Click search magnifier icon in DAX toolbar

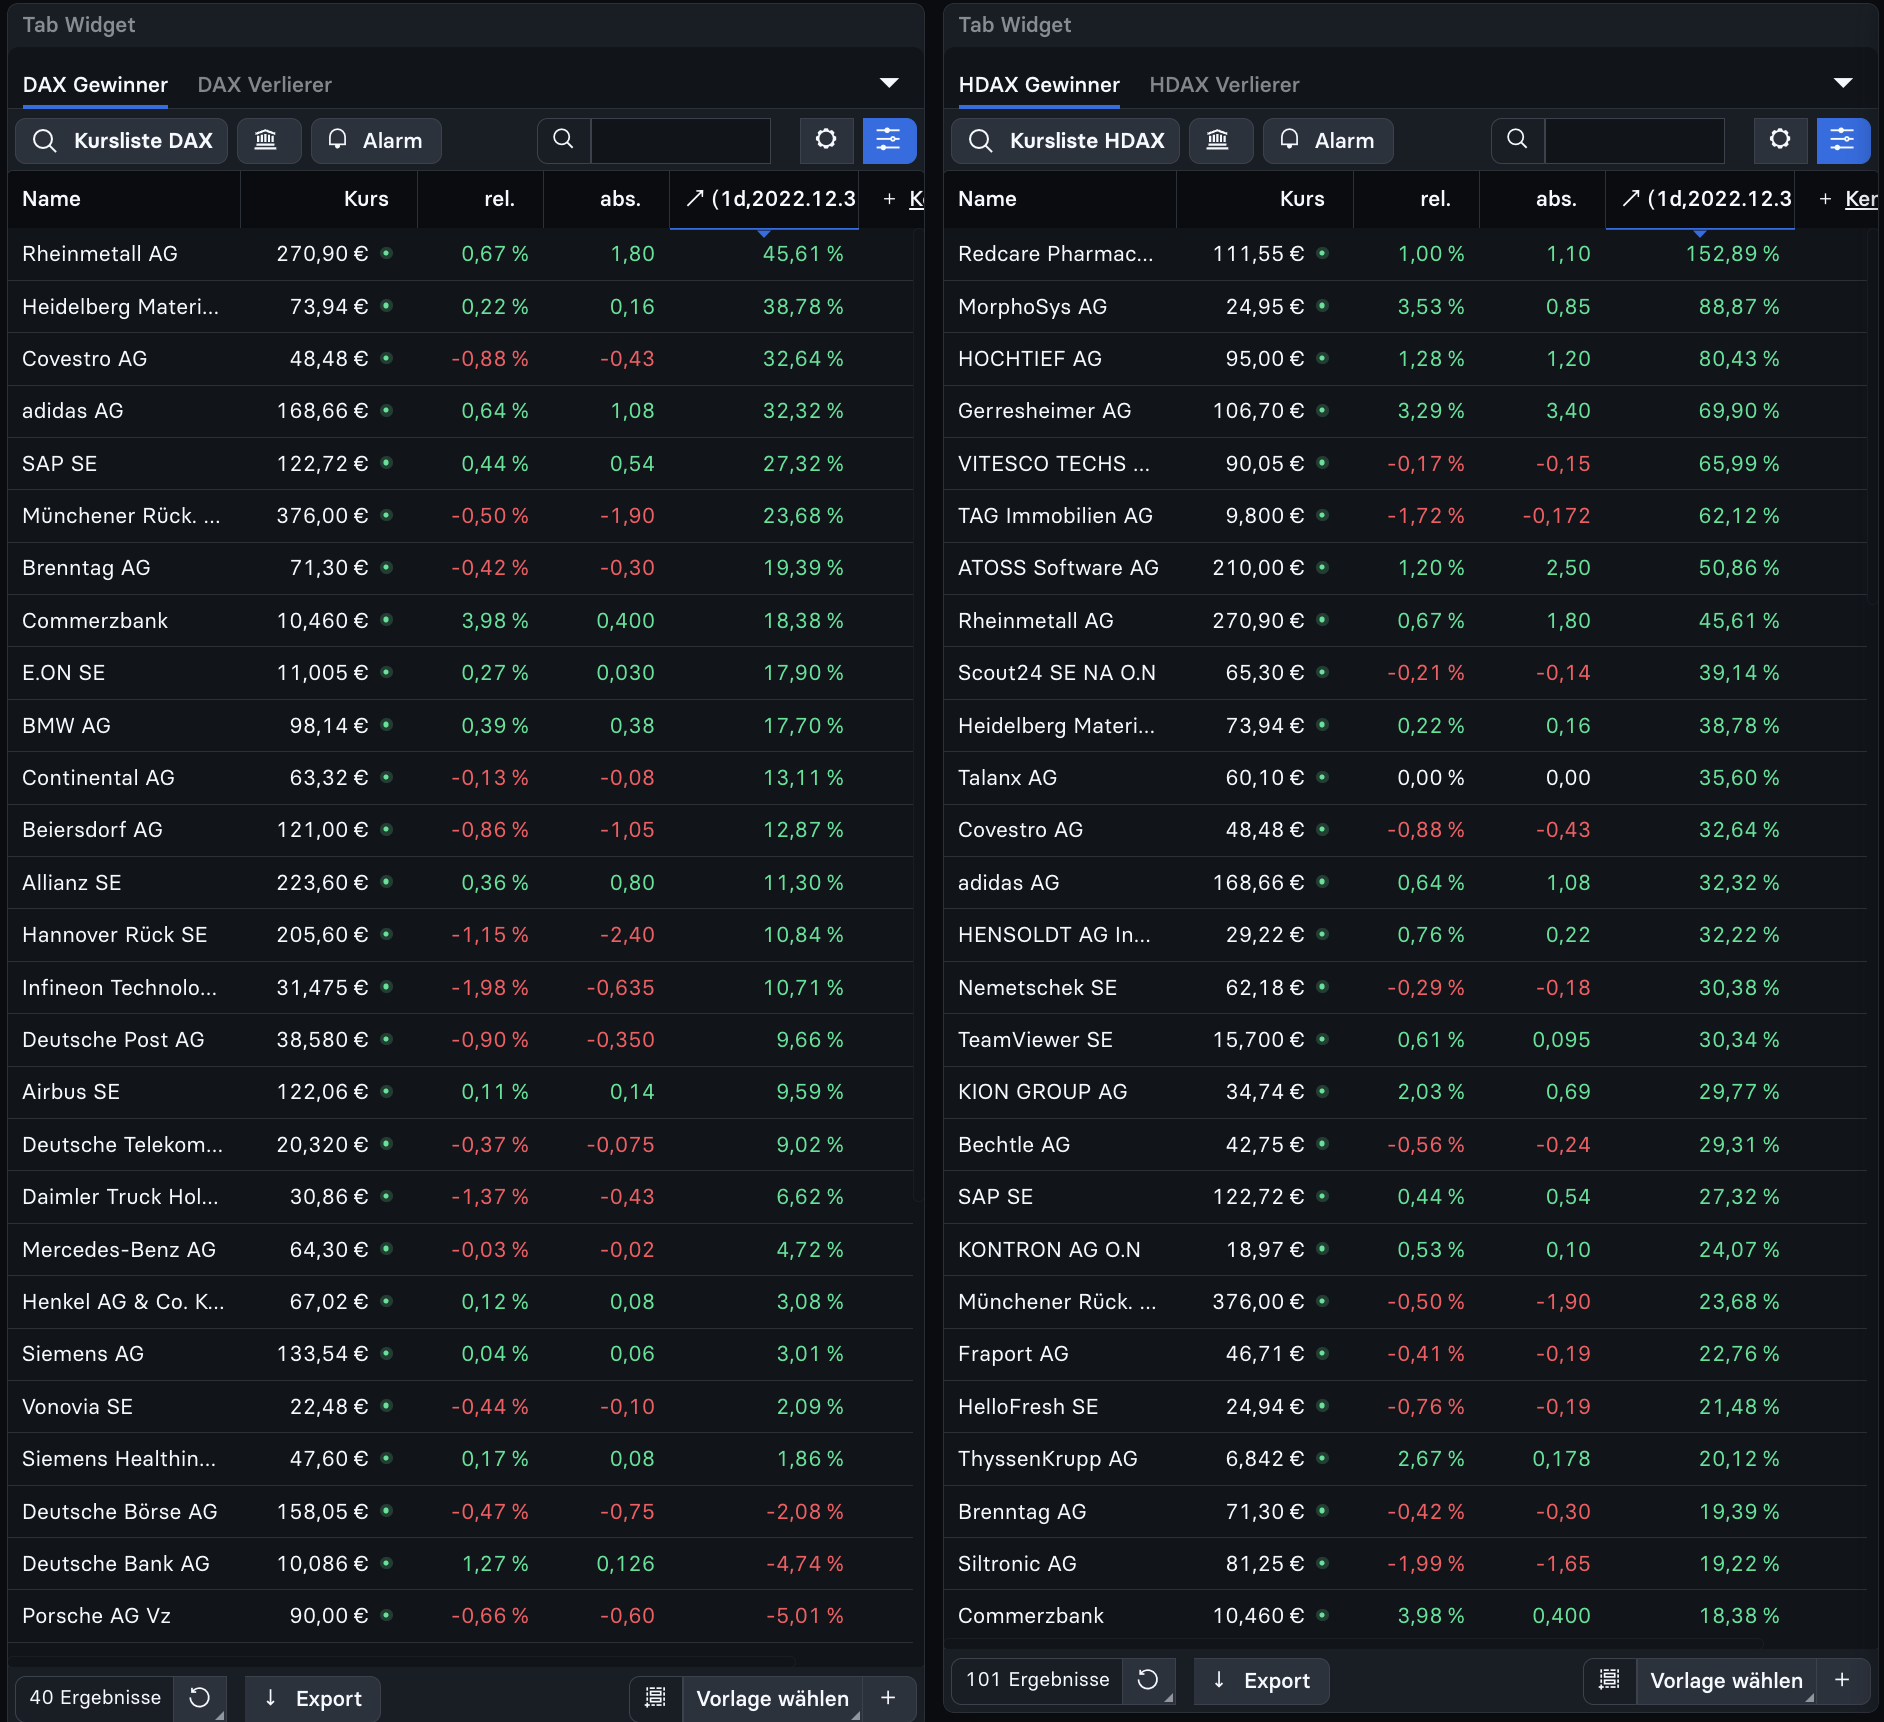(x=564, y=140)
